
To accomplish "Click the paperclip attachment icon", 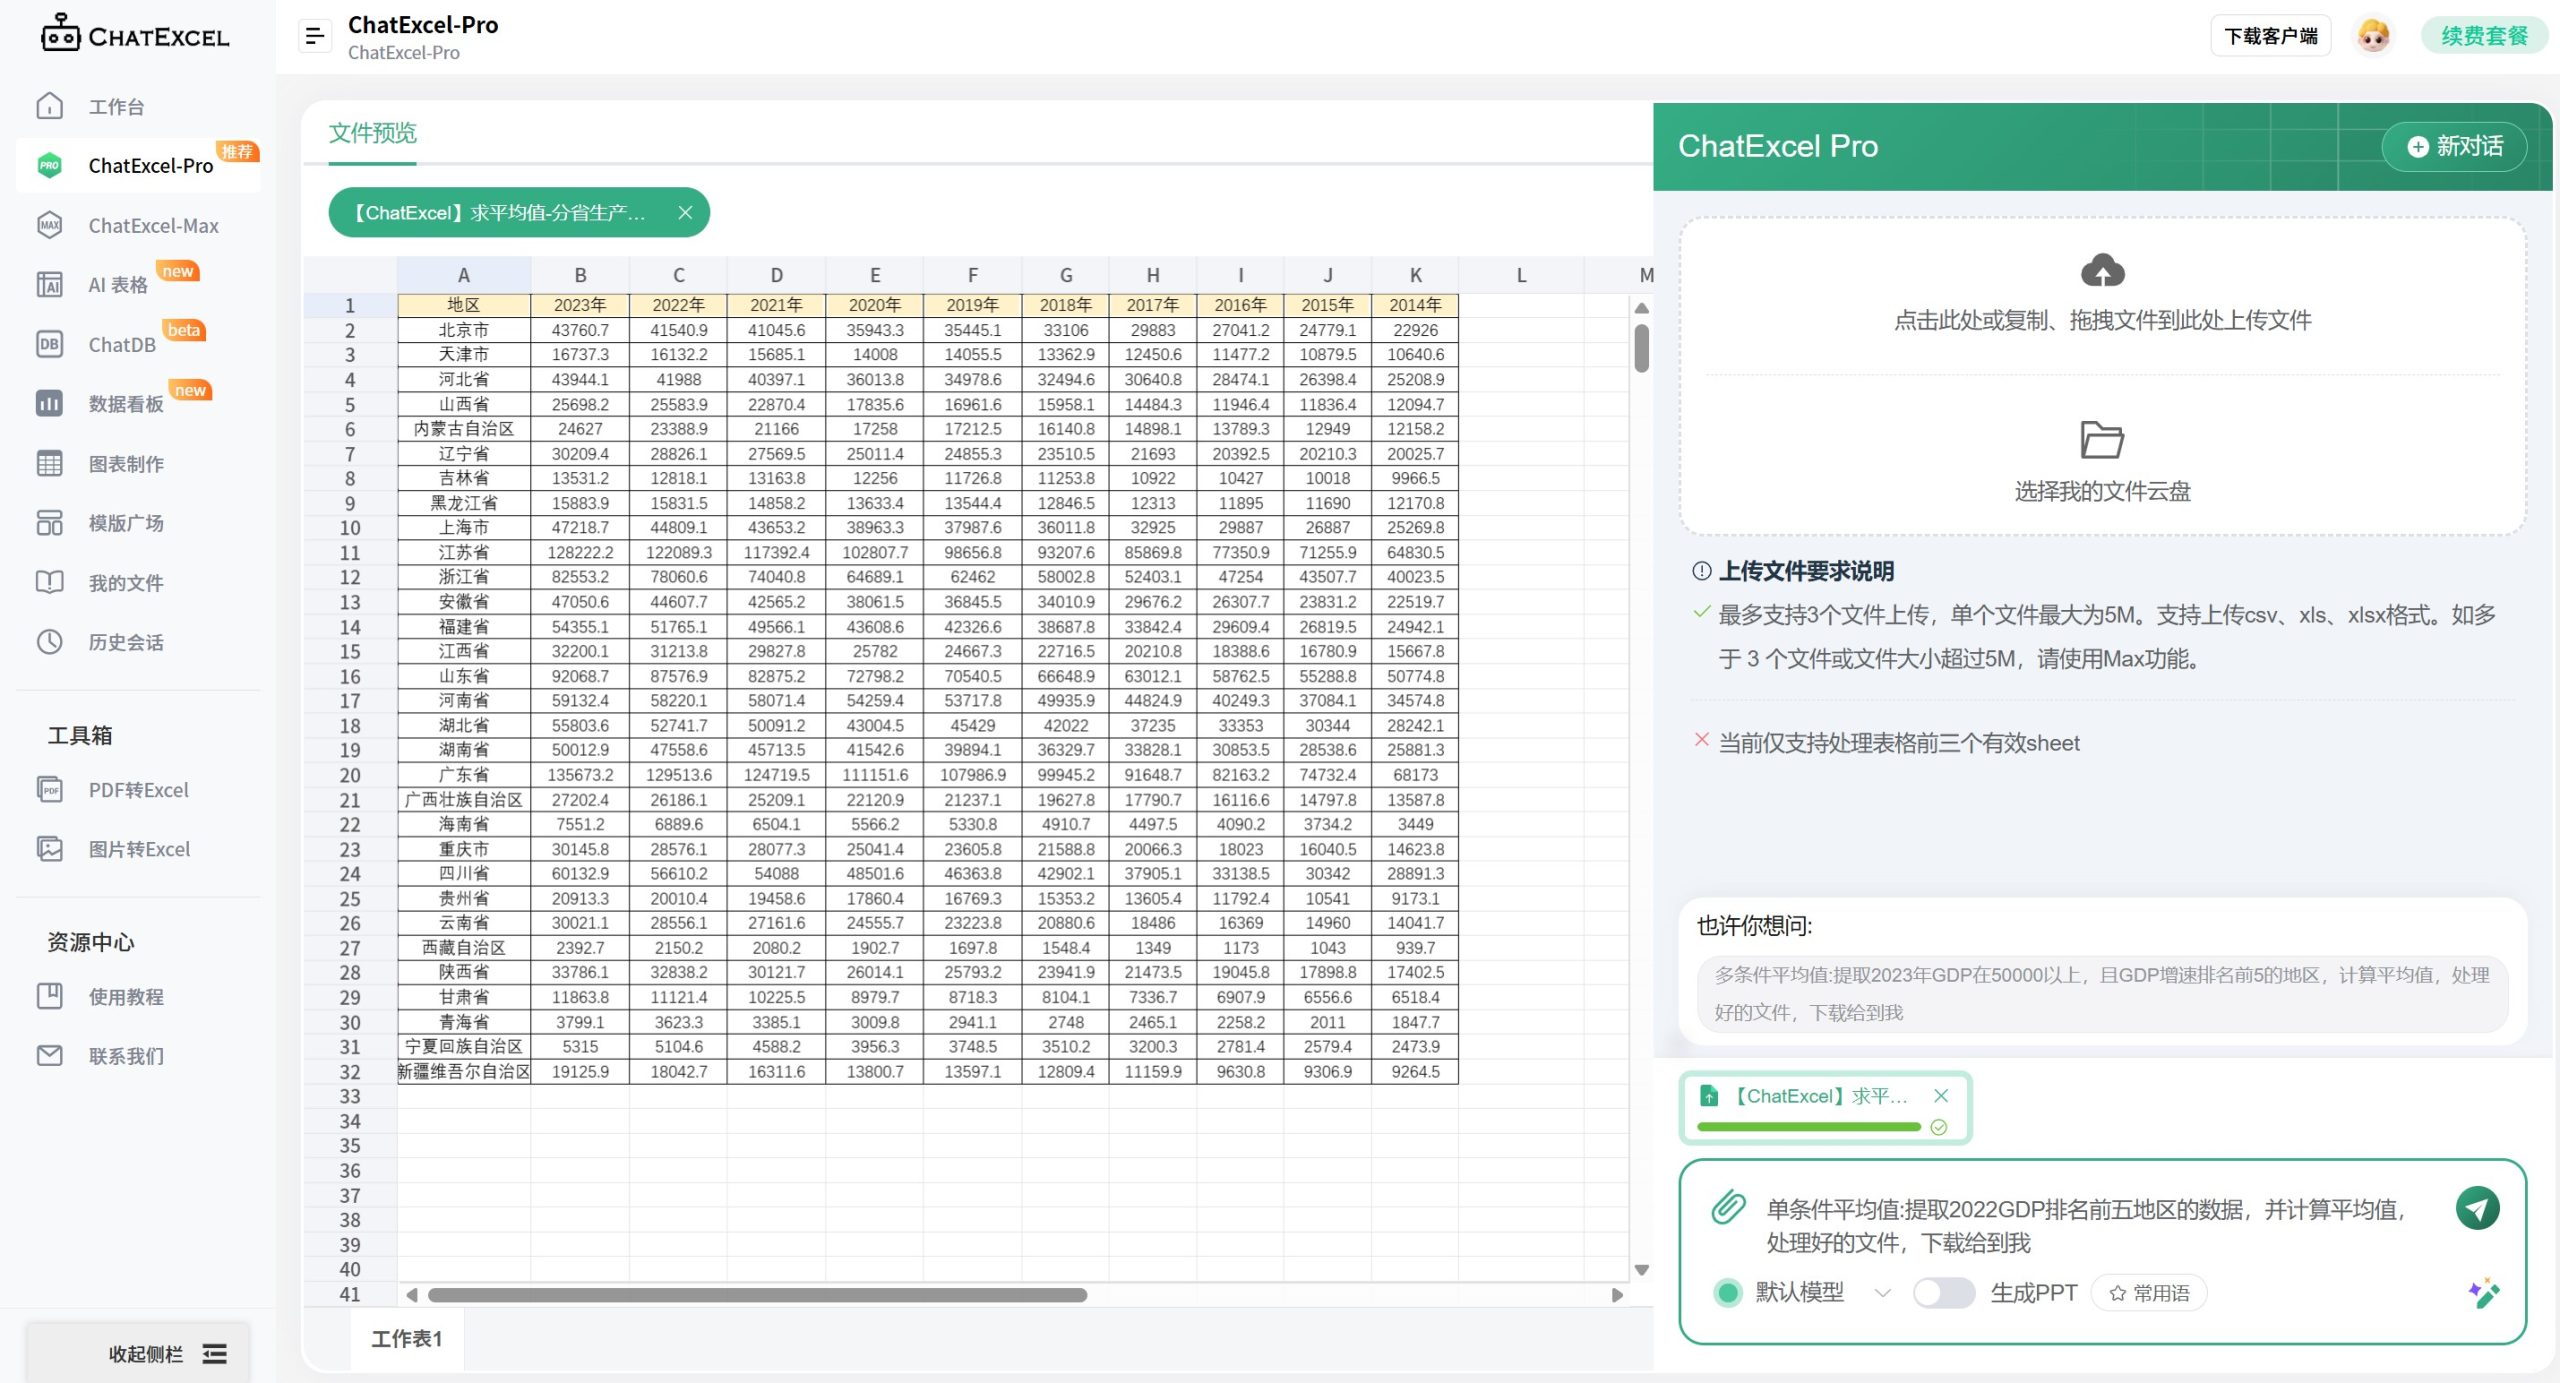I will (x=1729, y=1208).
